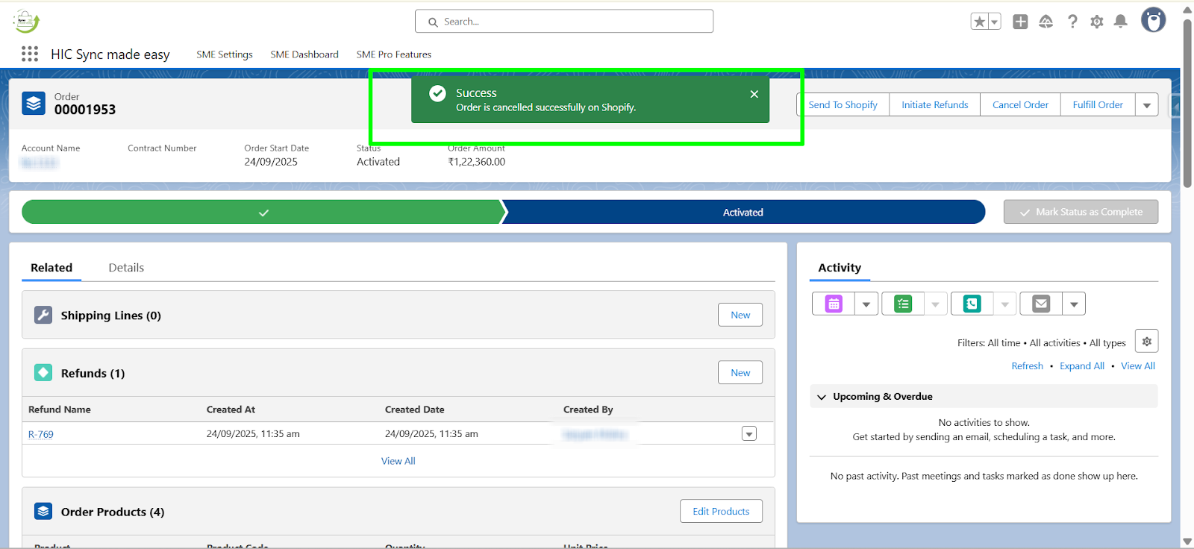
Task: Open the dropdown next to the event icon
Action: [x=867, y=304]
